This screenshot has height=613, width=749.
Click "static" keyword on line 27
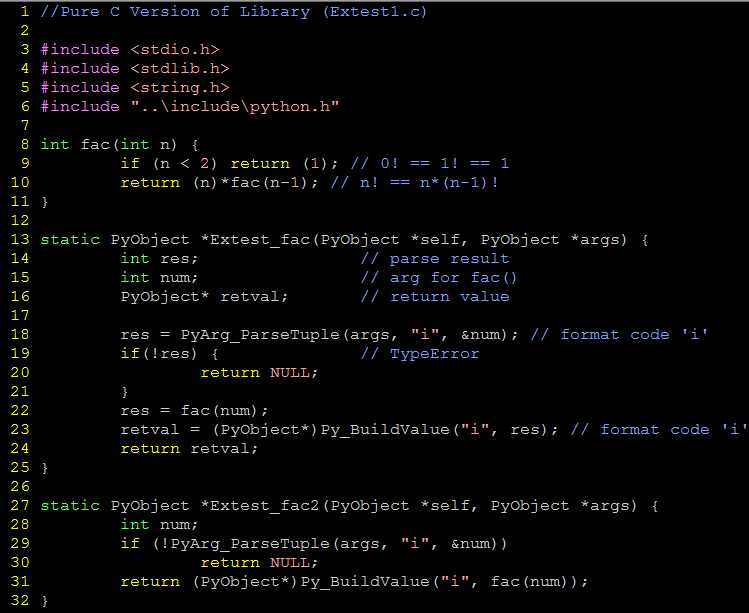(x=70, y=506)
